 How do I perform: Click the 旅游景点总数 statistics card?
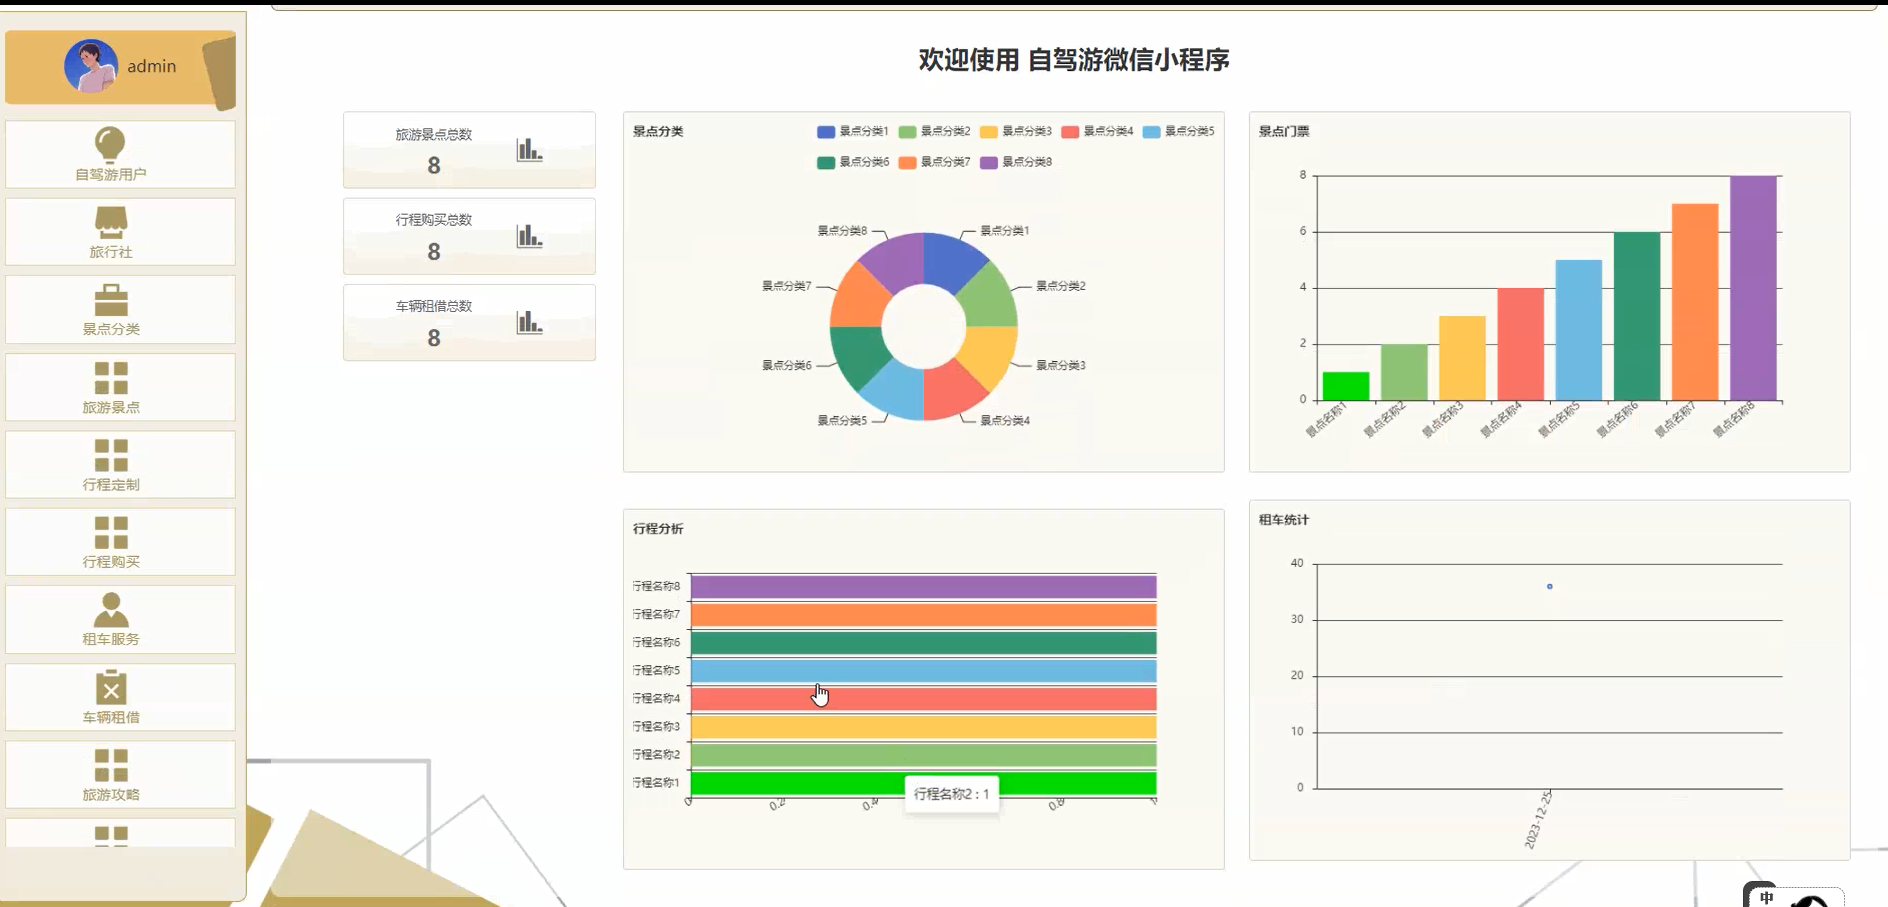pyautogui.click(x=468, y=150)
